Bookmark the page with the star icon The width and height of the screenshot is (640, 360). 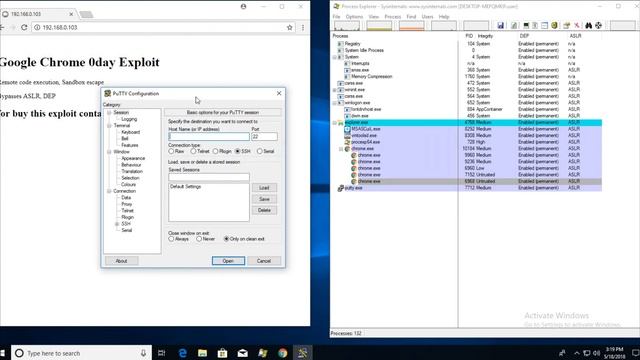[289, 27]
